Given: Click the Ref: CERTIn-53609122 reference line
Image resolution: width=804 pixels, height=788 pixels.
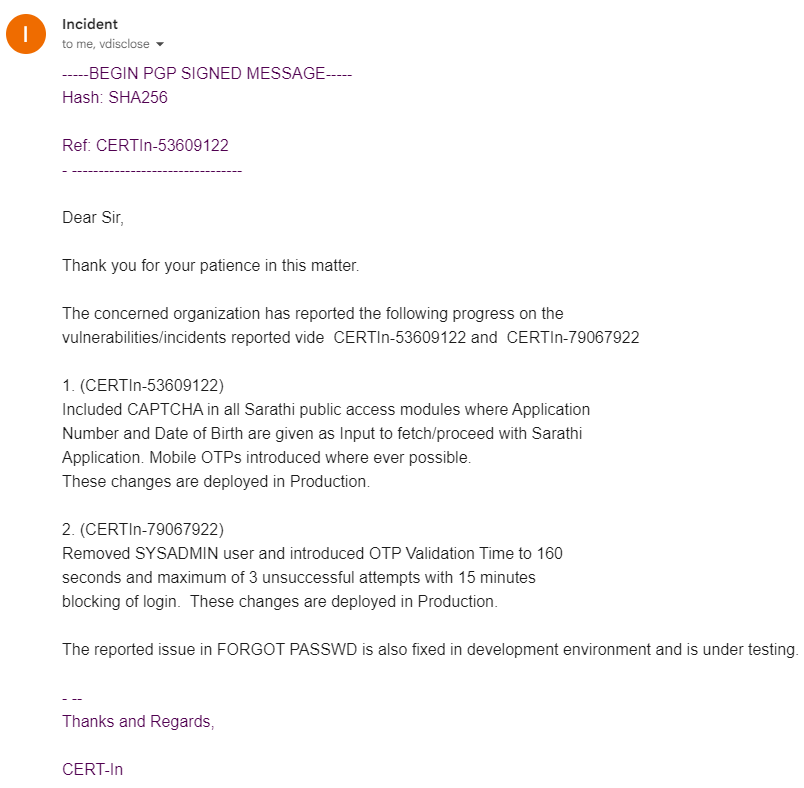Looking at the screenshot, I should coord(145,146).
